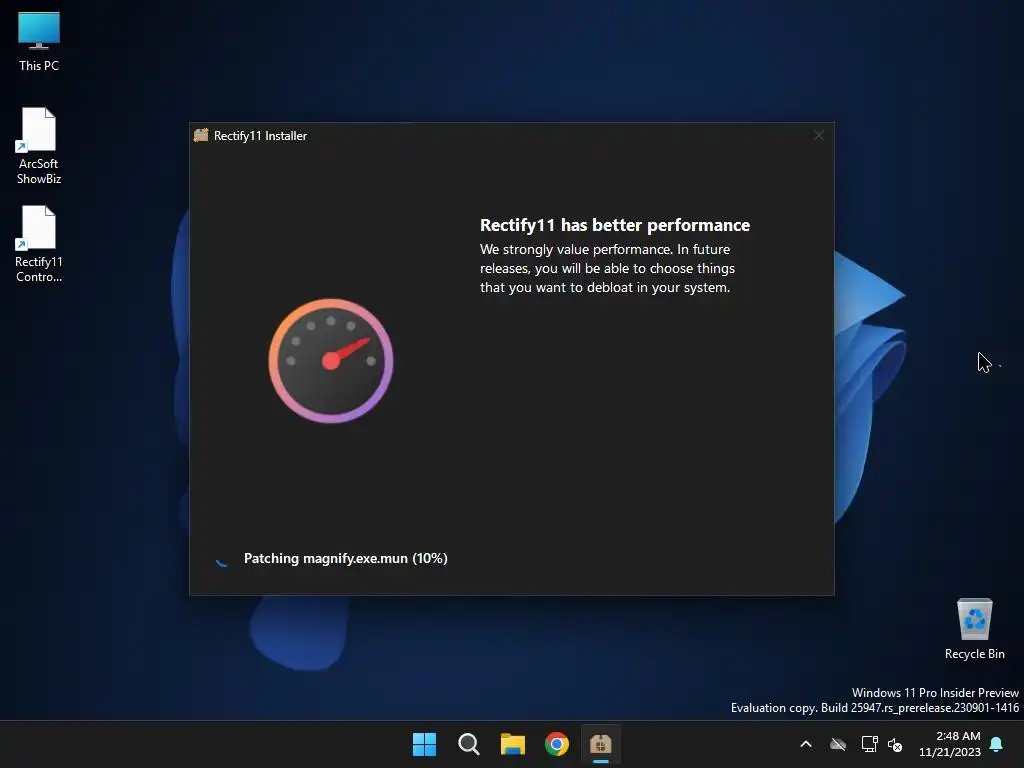Open the This PC desktop icon
Viewport: 1024px width, 768px height.
[x=39, y=42]
